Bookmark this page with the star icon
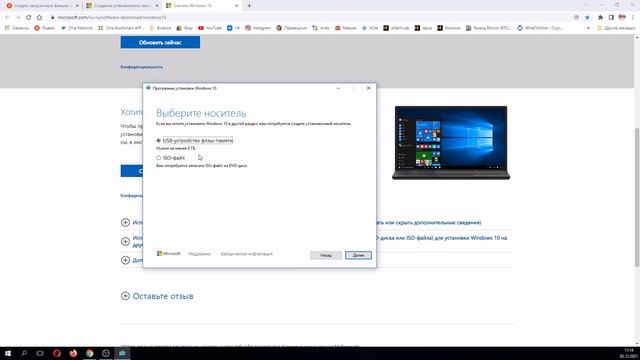The width and height of the screenshot is (640, 360). coord(587,18)
